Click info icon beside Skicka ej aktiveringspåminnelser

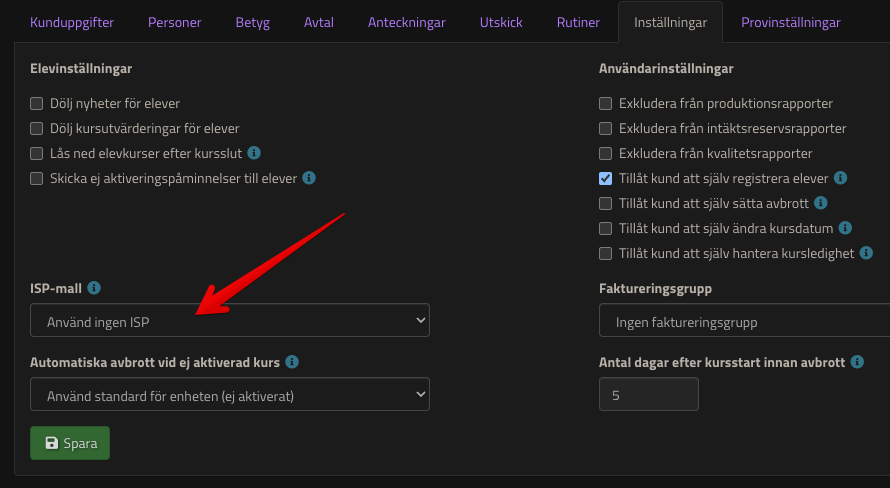pos(309,178)
